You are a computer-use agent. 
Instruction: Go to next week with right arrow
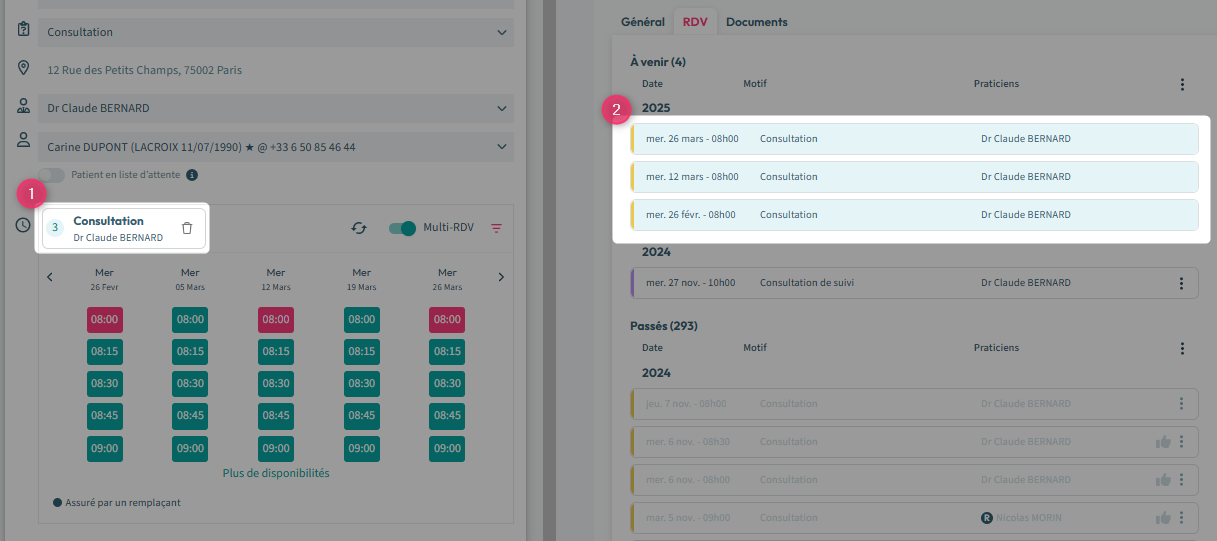click(x=501, y=277)
